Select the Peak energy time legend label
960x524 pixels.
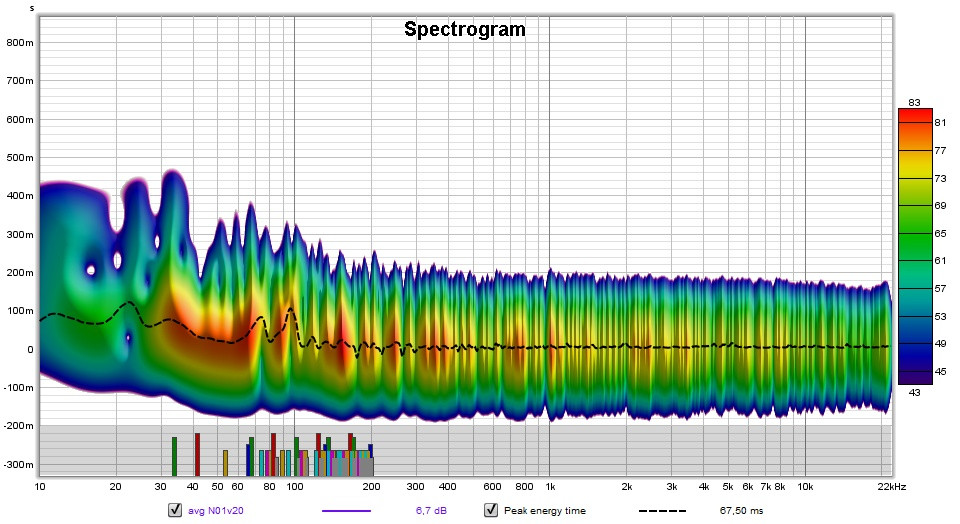point(545,510)
